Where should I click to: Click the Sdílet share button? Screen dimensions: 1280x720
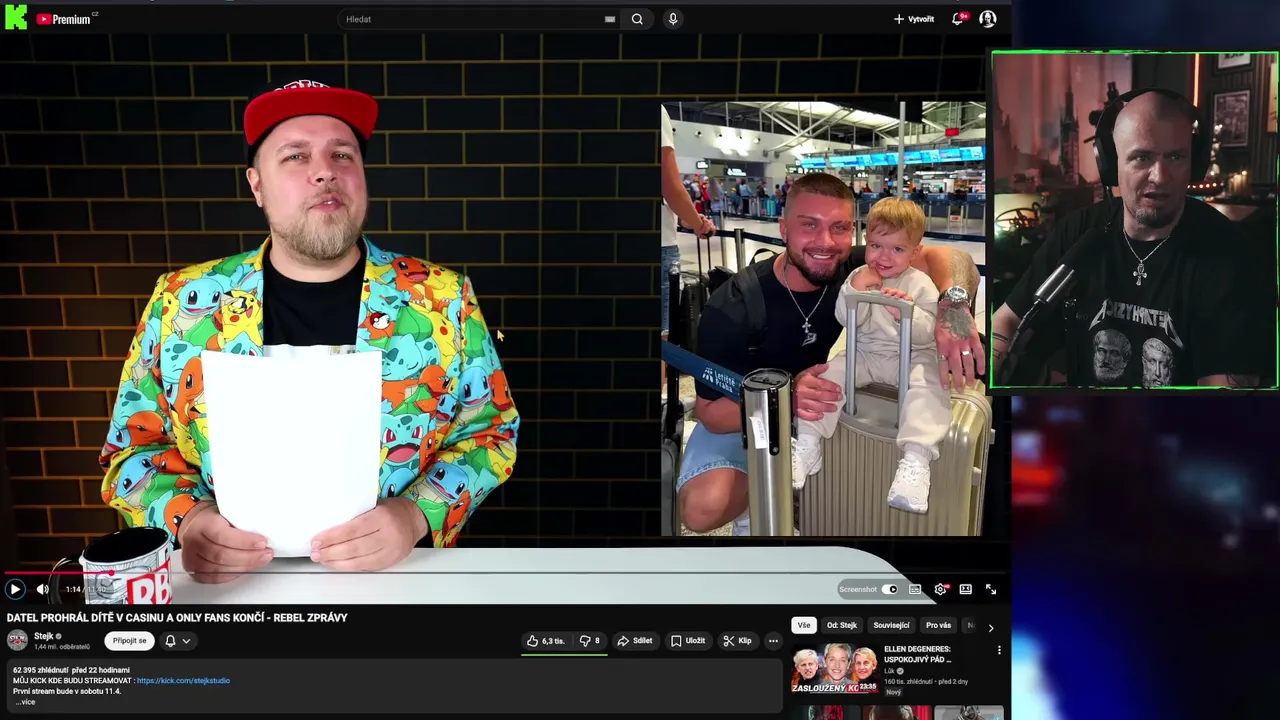pyautogui.click(x=635, y=641)
